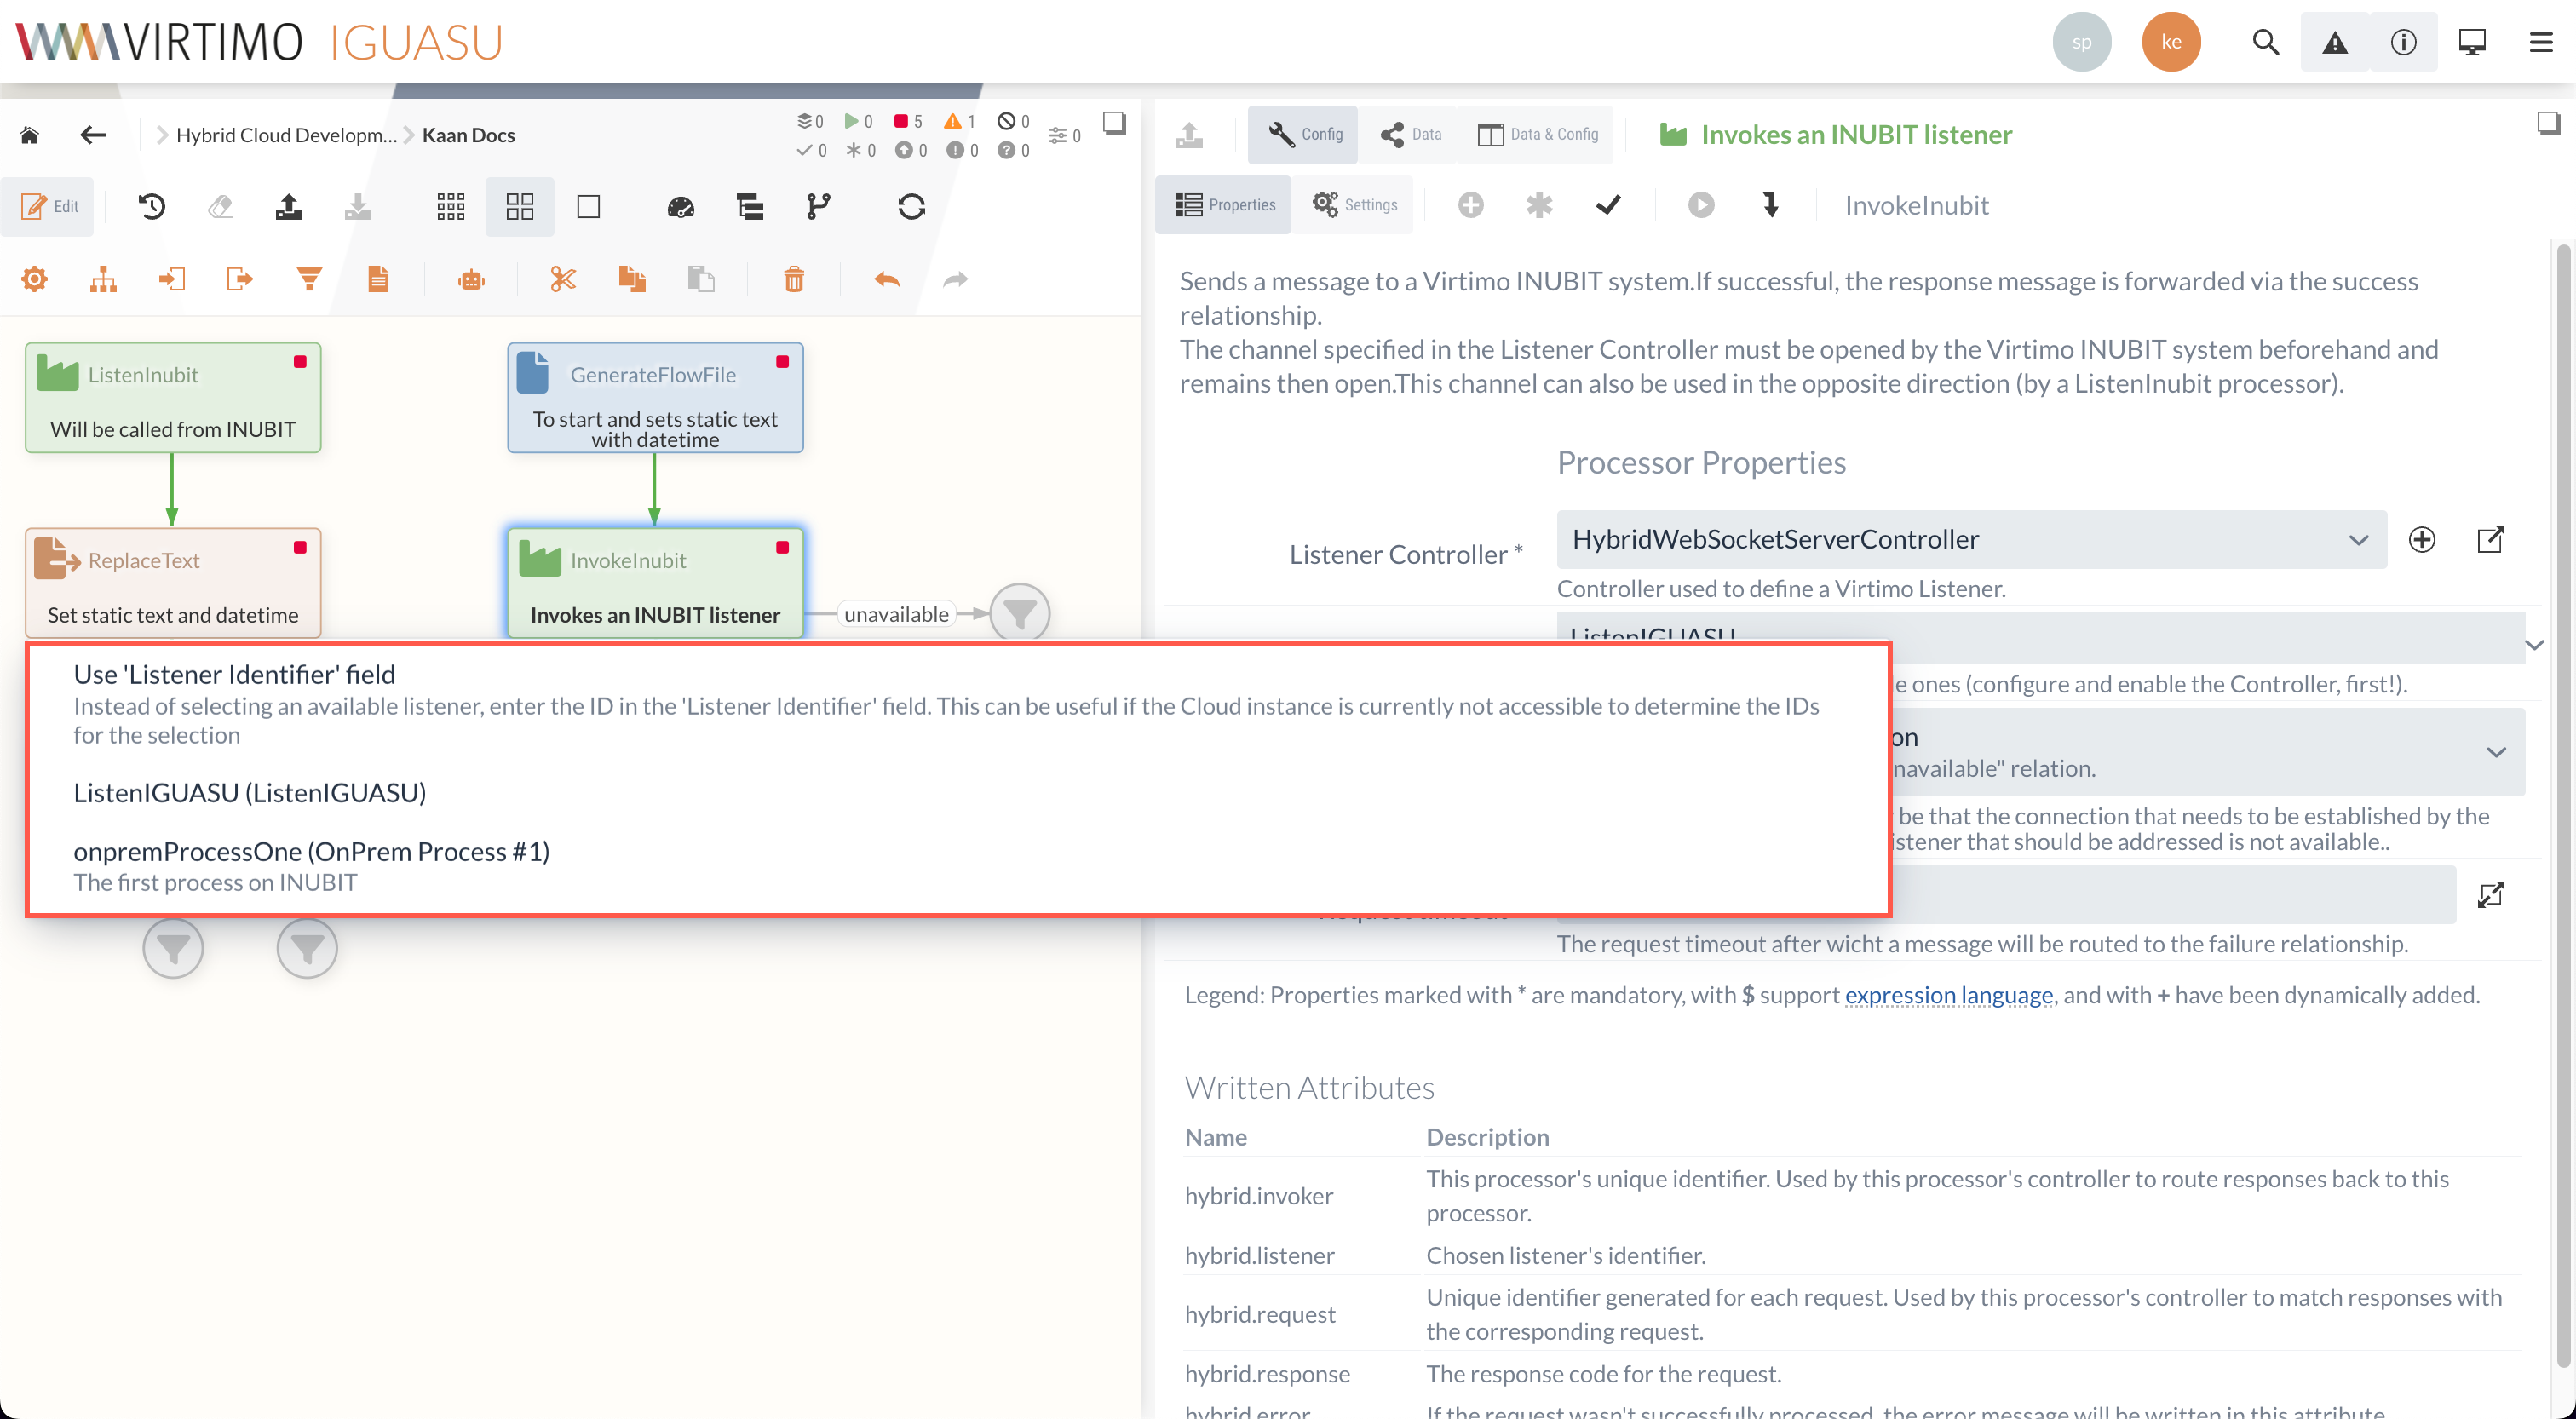Click the home icon in breadcrumb bar
This screenshot has width=2576, height=1419.
click(x=29, y=135)
